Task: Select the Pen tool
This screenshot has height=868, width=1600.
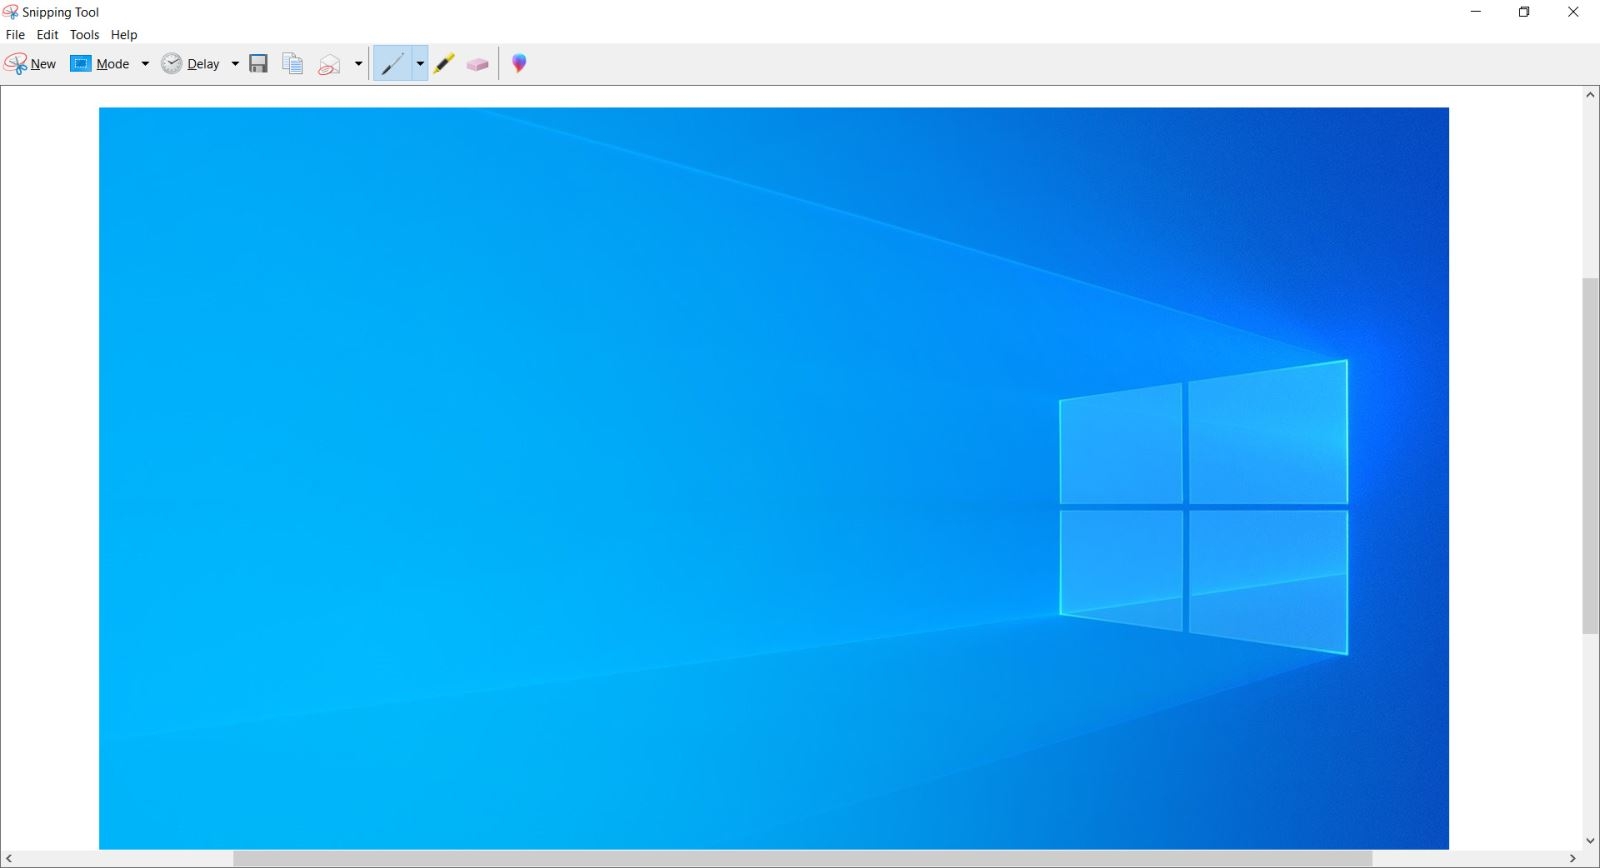Action: 392,64
